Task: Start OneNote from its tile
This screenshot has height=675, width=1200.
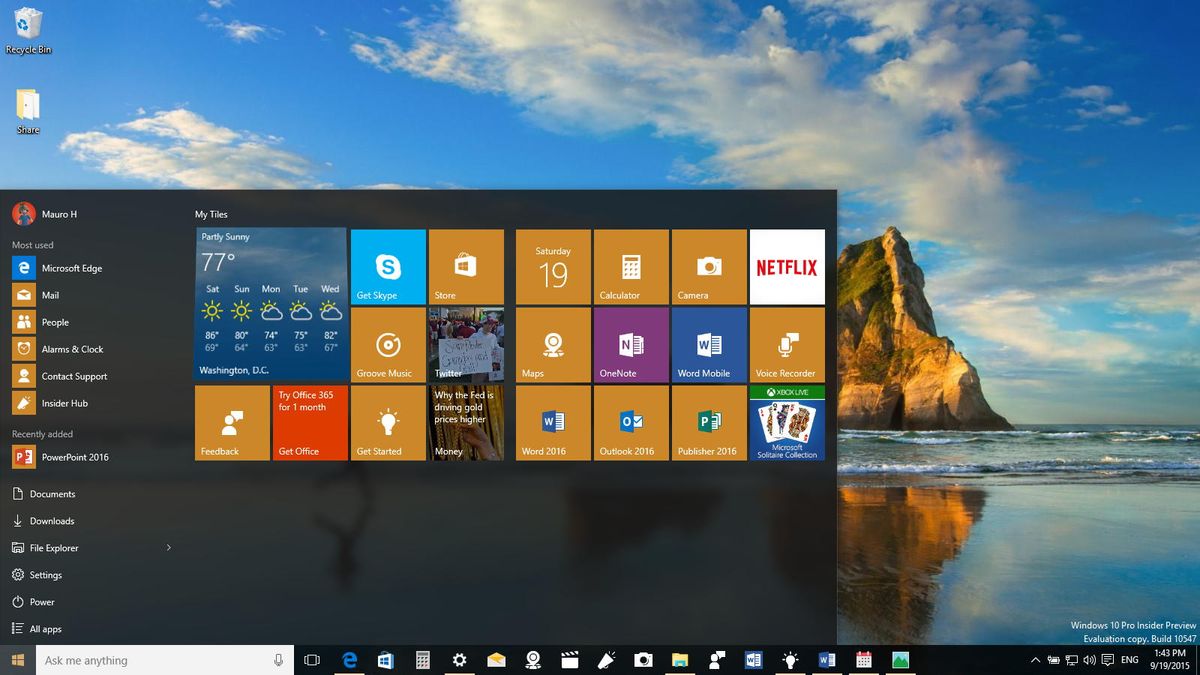Action: coord(630,344)
